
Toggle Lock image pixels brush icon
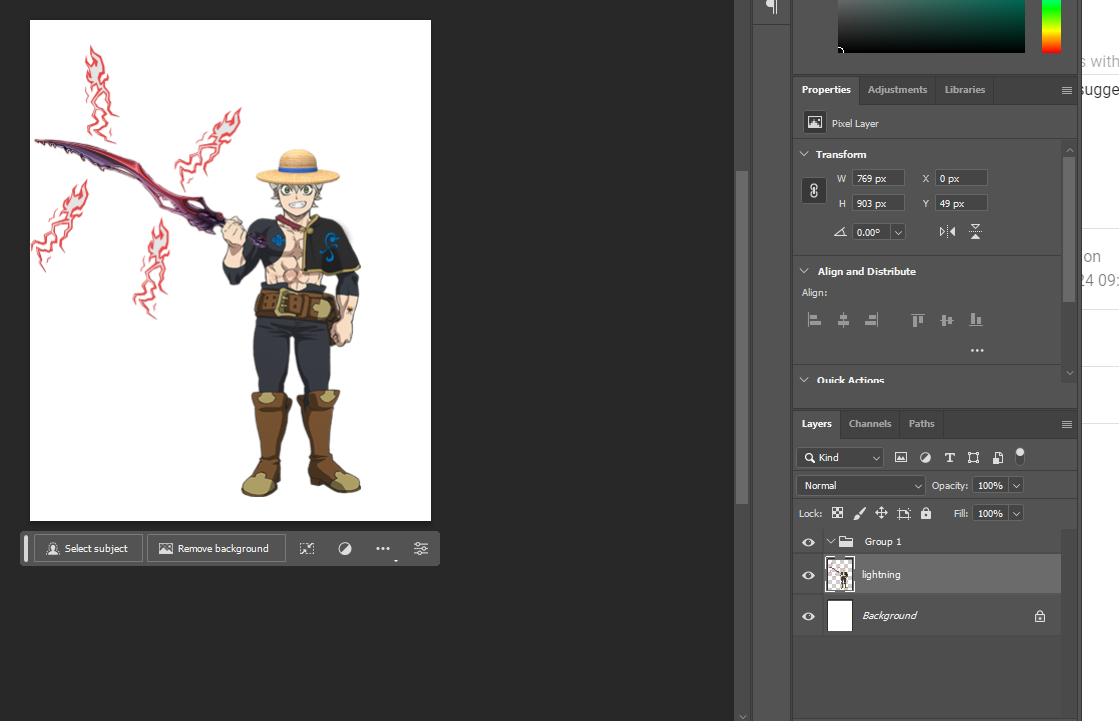click(x=860, y=513)
